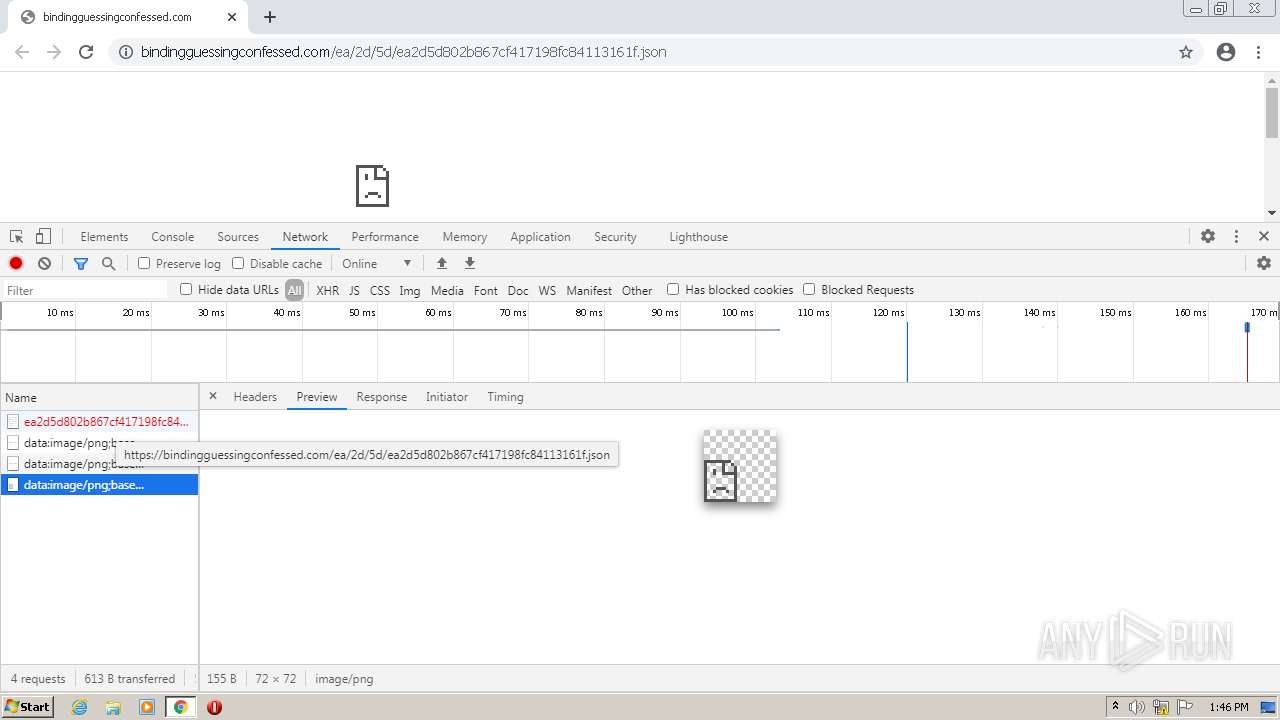Screen dimensions: 1280x720
Task: Open Network panel settings gear
Action: coord(1264,263)
